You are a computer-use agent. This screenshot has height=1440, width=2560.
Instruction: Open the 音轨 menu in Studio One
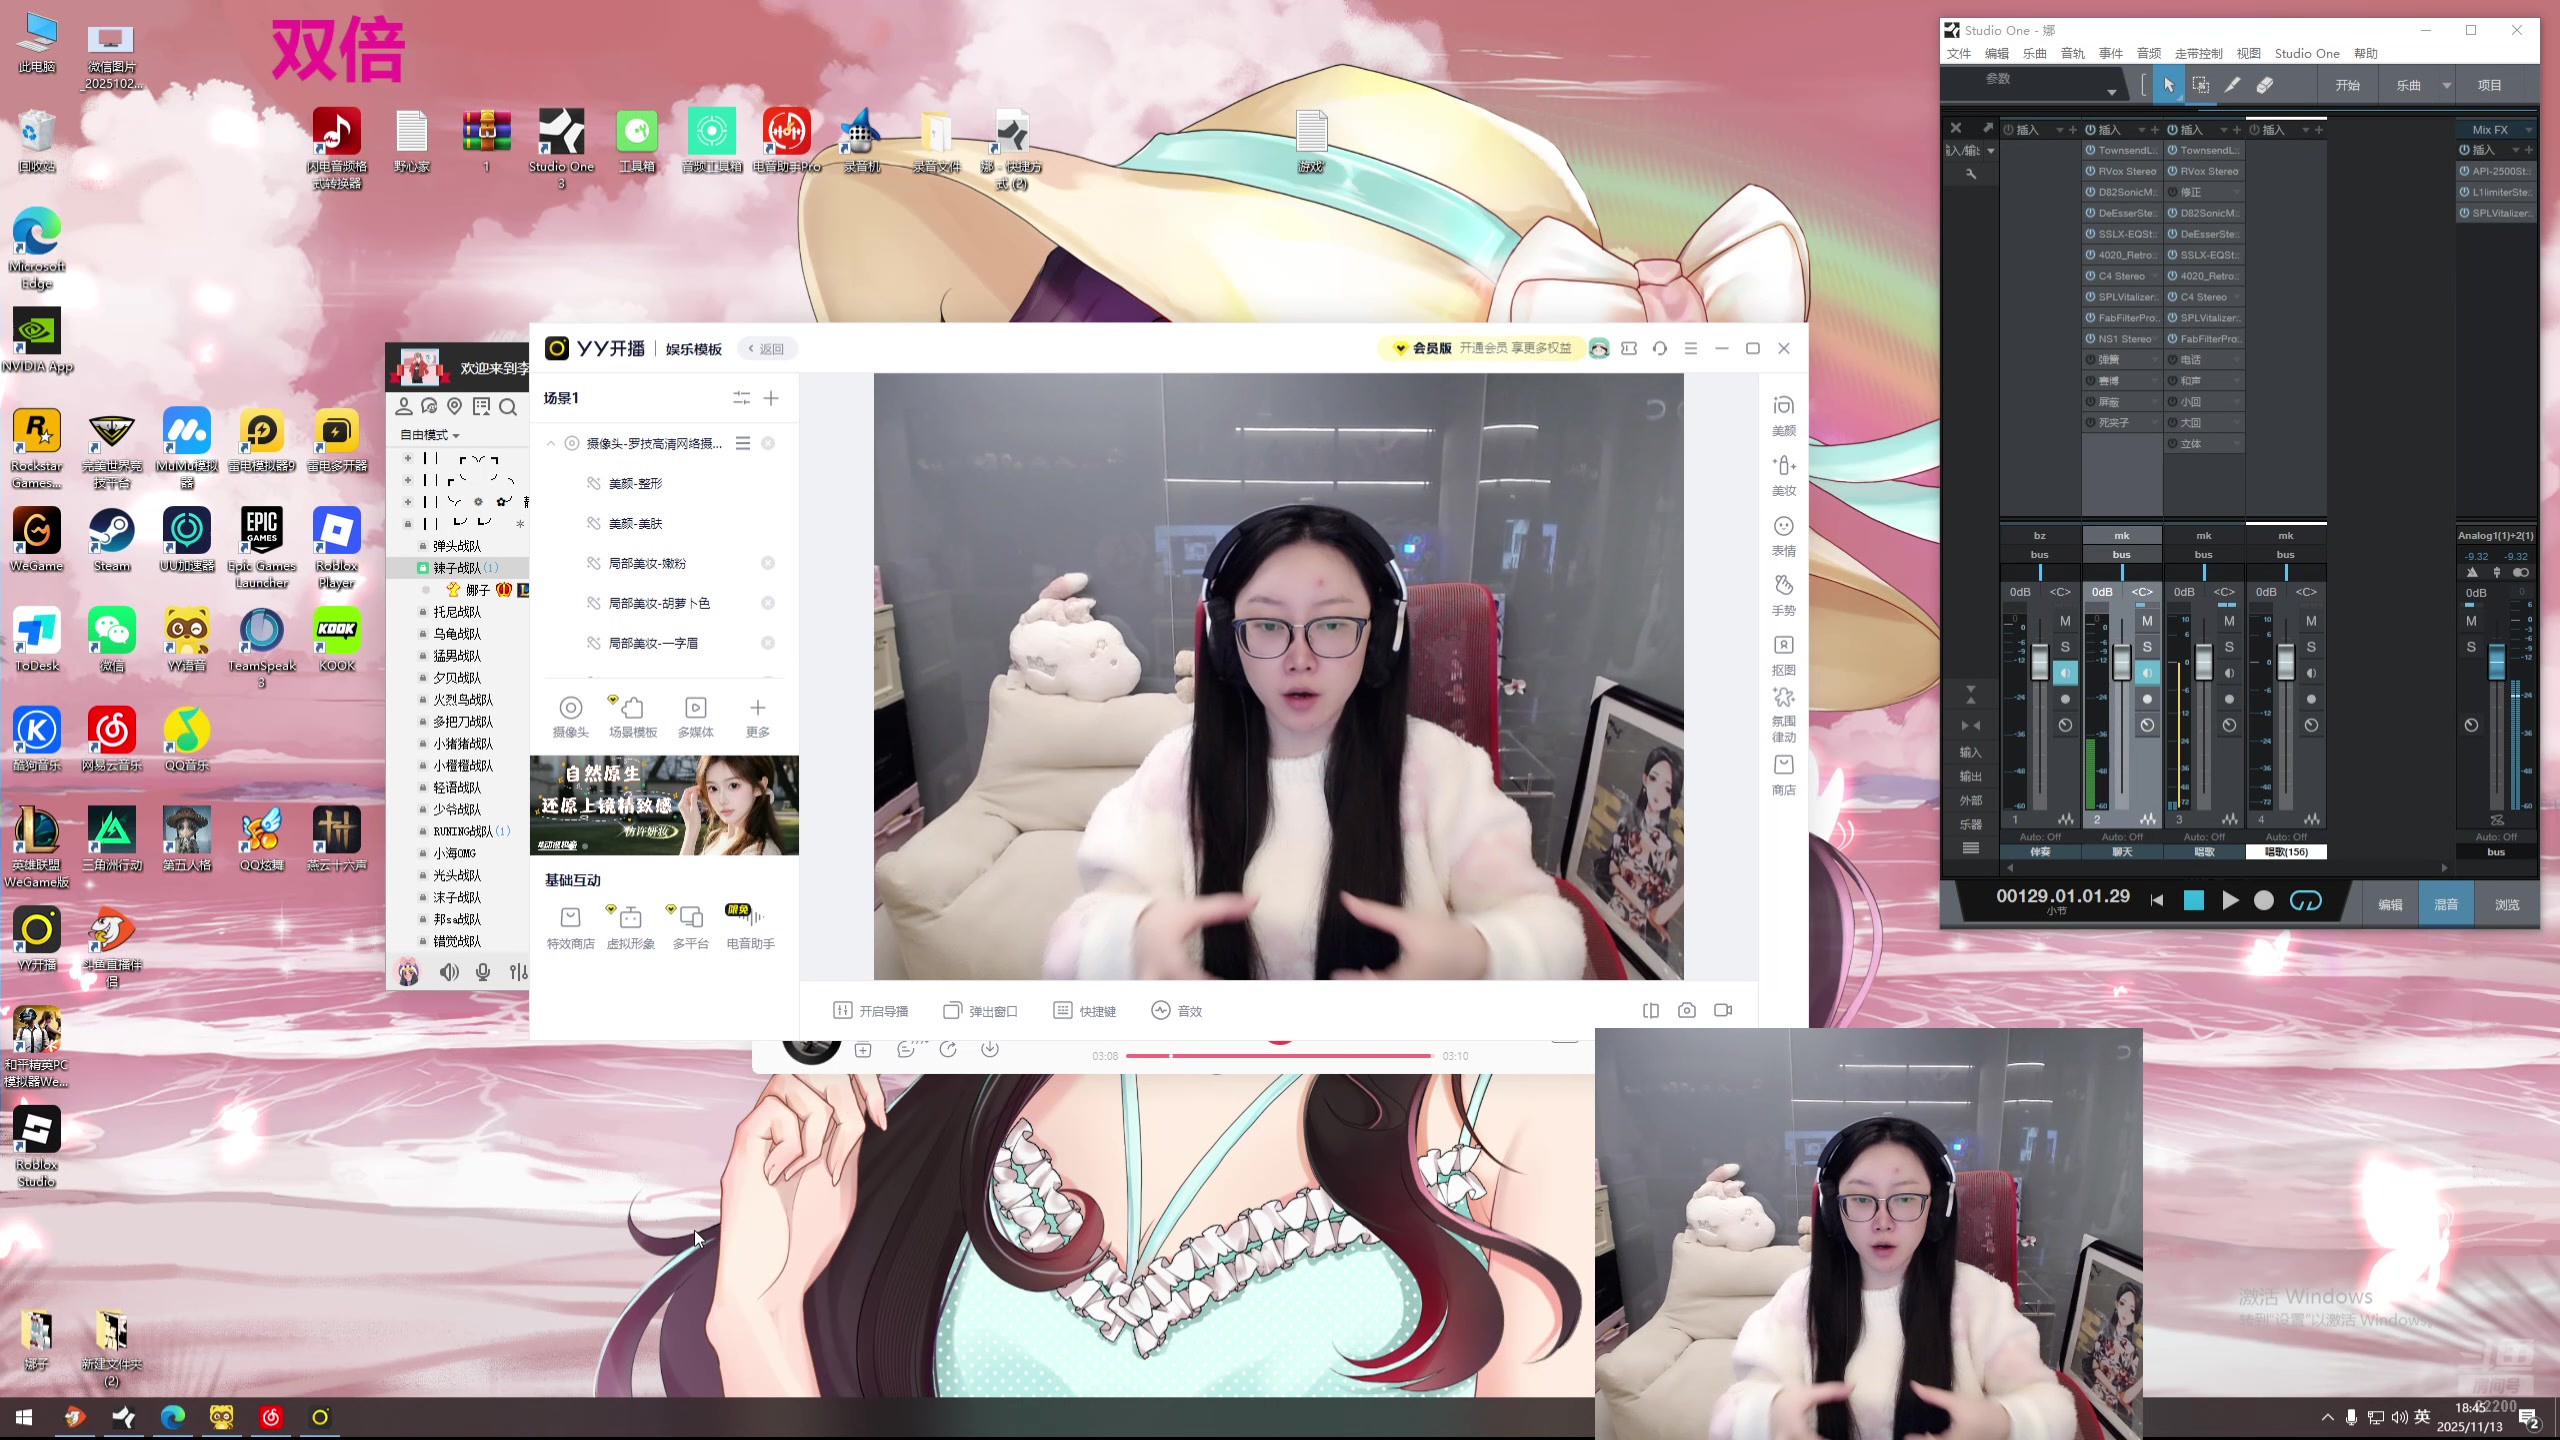pos(2073,54)
